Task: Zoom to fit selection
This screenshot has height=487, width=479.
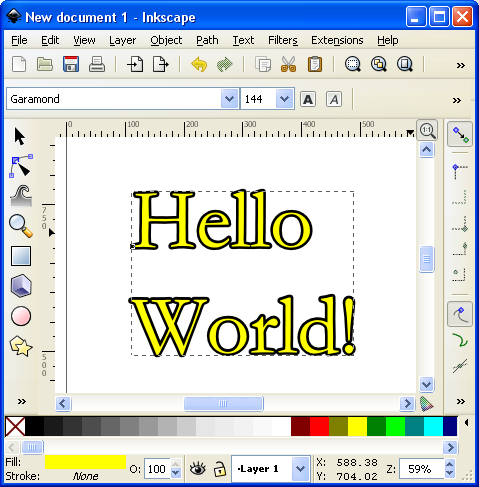Action: point(353,64)
